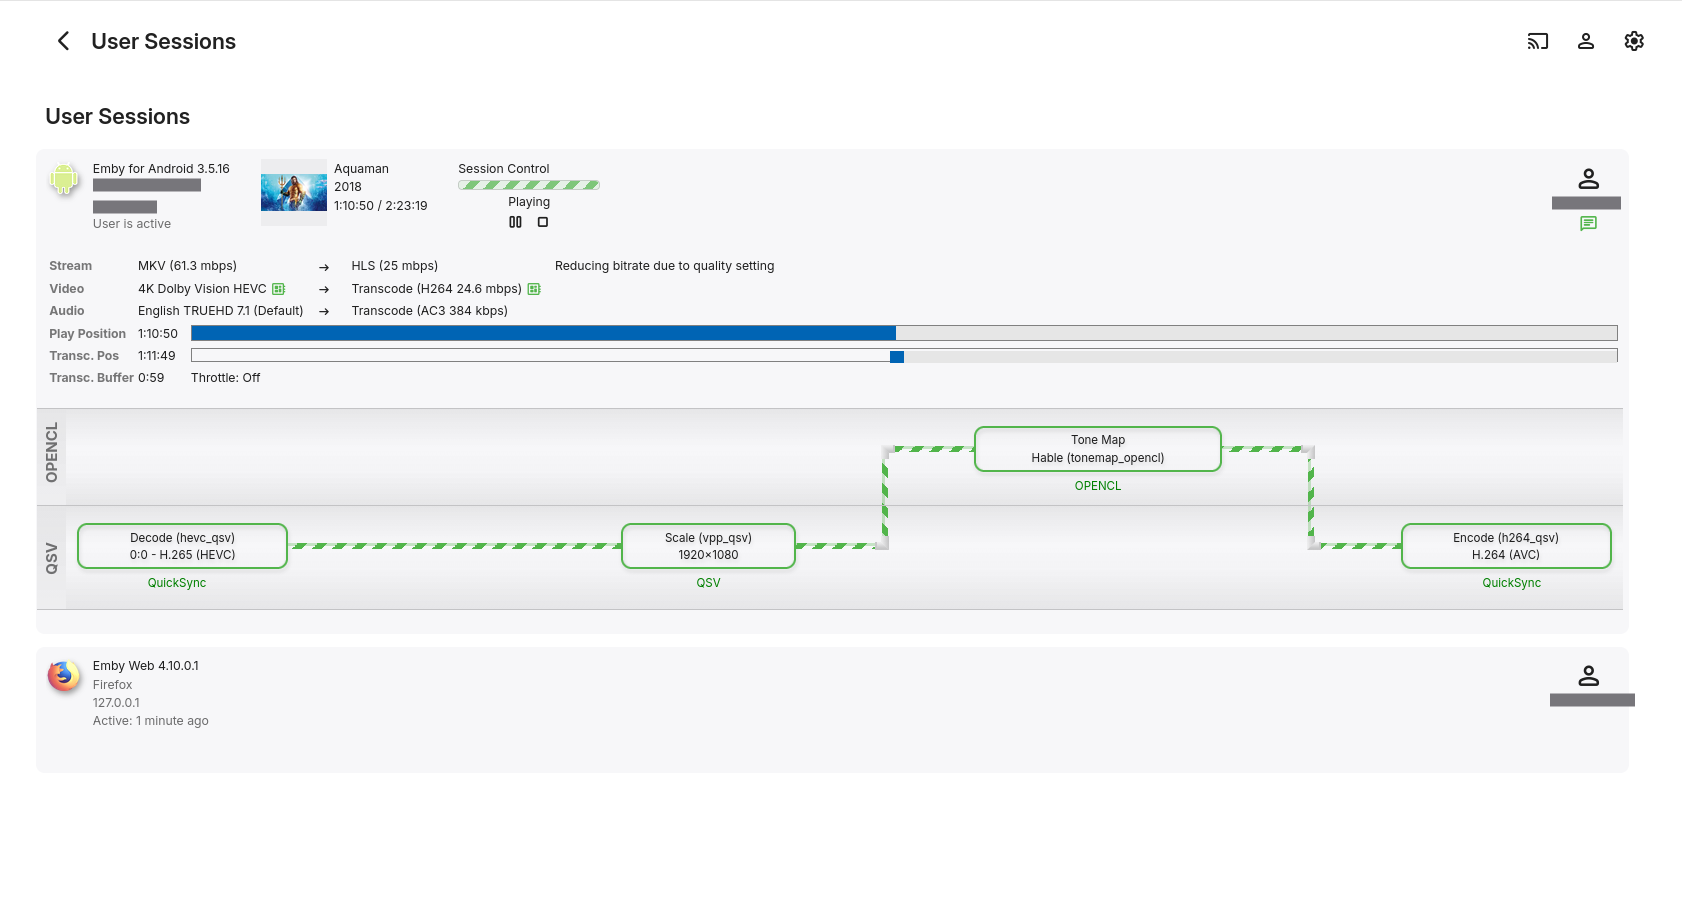The image size is (1682, 915).
Task: Click 'Transcode (AC3 384 kbps)' text
Action: (430, 311)
